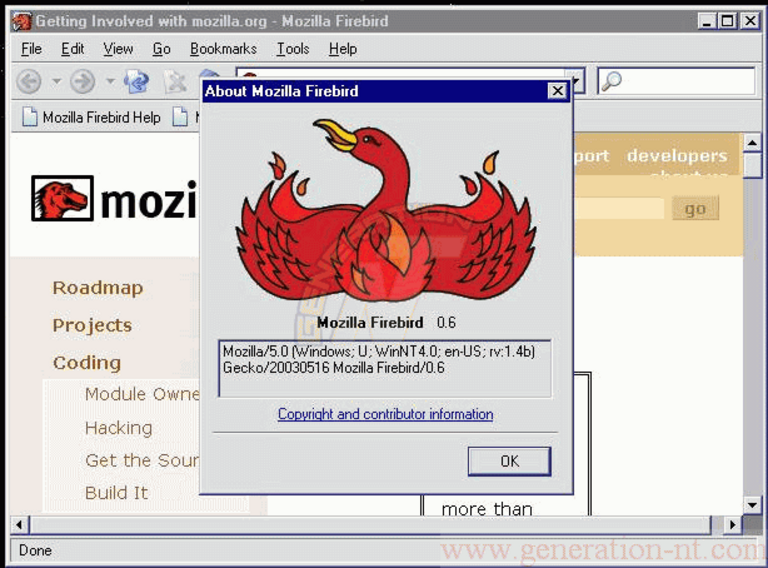Screen dimensions: 768x568
Task: Open the Projects sidebar link
Action: coord(93,326)
